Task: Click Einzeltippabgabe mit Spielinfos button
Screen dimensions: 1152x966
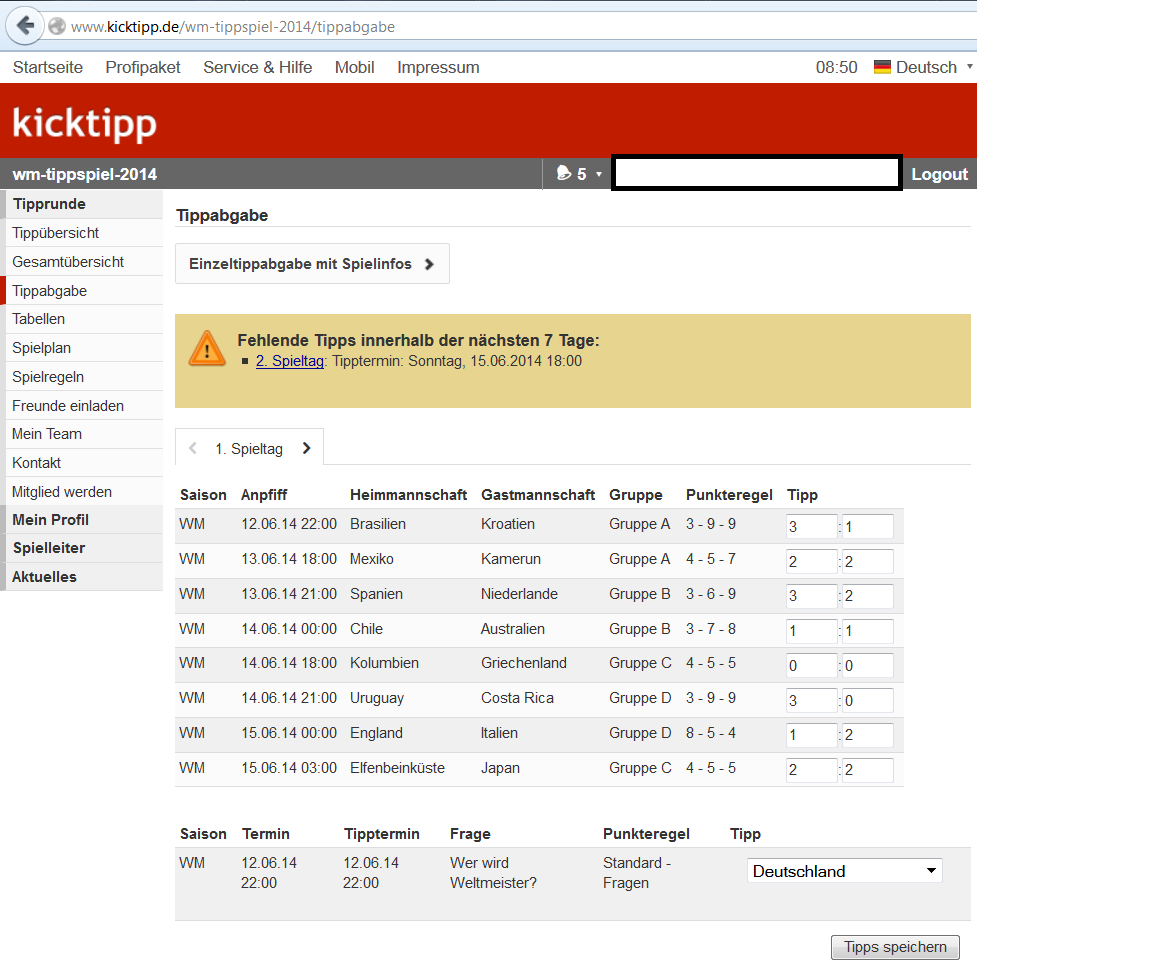Action: tap(311, 264)
